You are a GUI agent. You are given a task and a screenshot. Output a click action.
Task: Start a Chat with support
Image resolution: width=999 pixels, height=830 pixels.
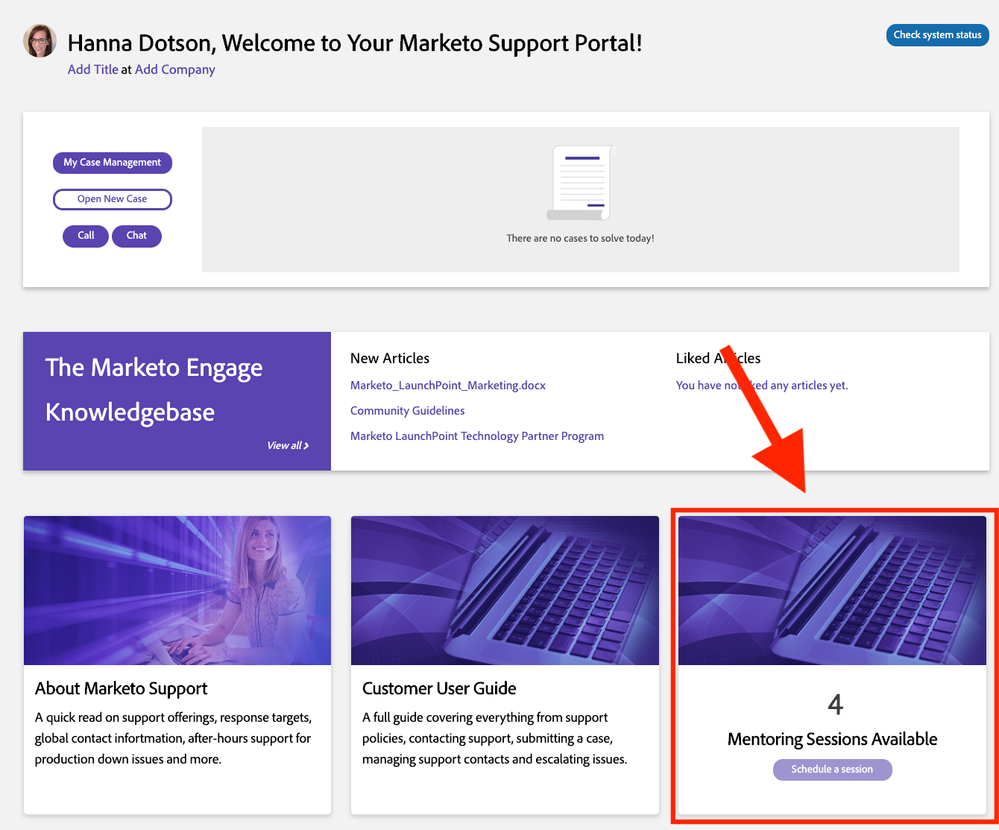(136, 236)
